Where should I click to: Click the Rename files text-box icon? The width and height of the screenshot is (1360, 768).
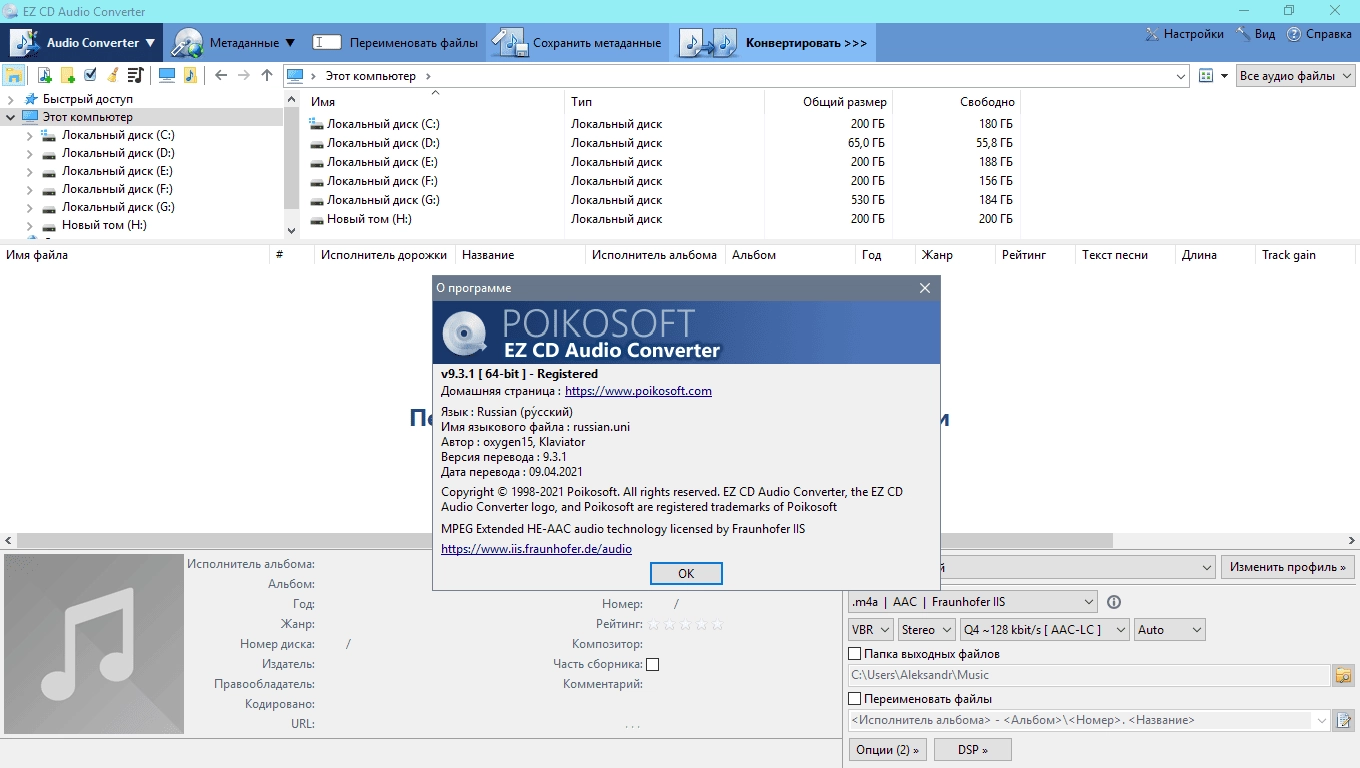[x=327, y=43]
